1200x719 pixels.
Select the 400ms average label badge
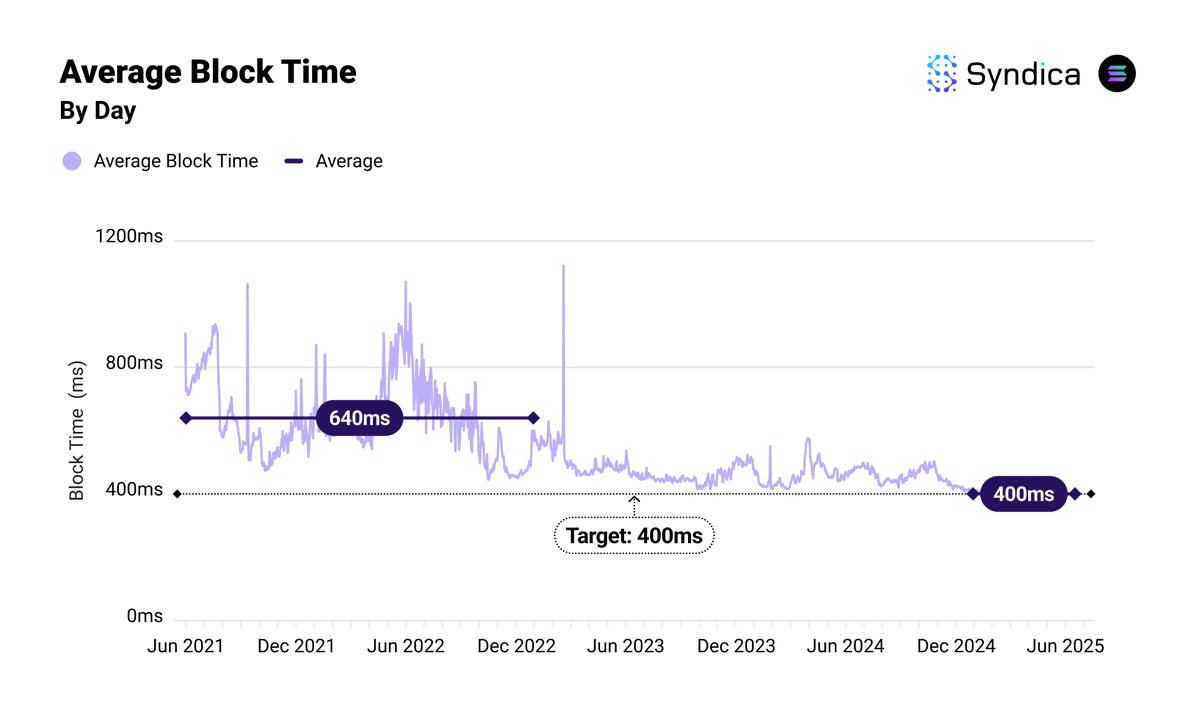[x=1023, y=494]
